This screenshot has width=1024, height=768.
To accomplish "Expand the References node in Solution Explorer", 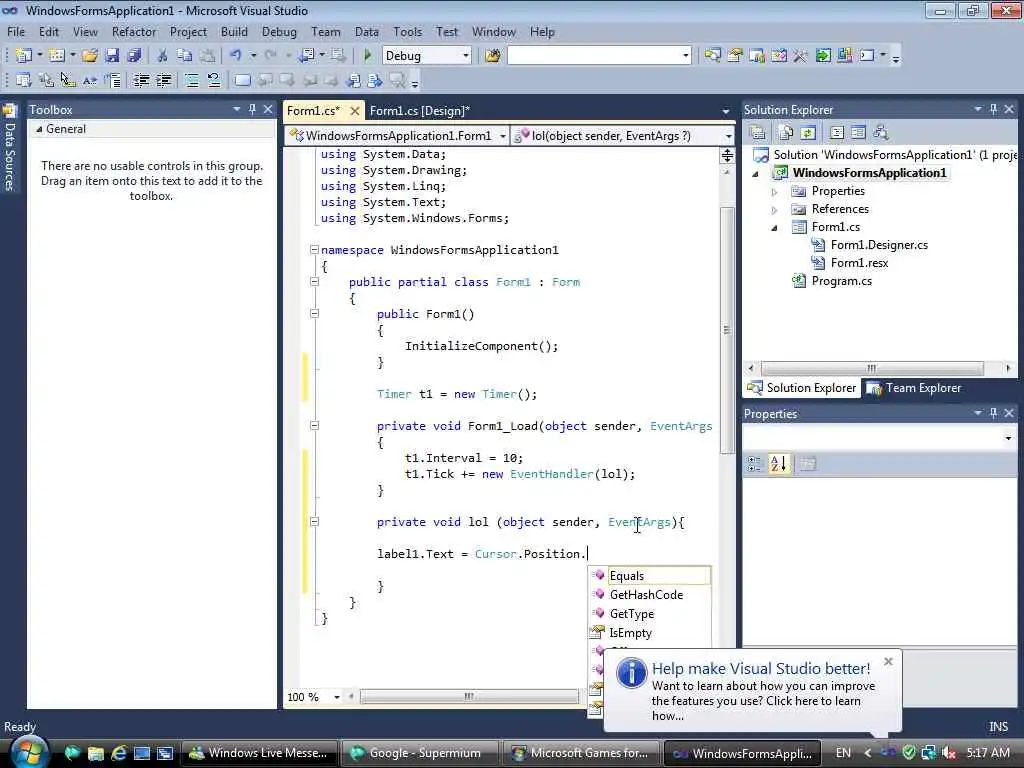I will 775,210.
